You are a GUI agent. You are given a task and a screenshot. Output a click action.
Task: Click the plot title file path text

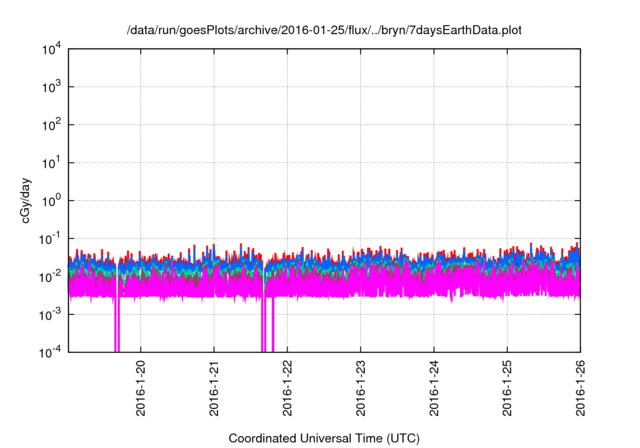click(x=324, y=30)
